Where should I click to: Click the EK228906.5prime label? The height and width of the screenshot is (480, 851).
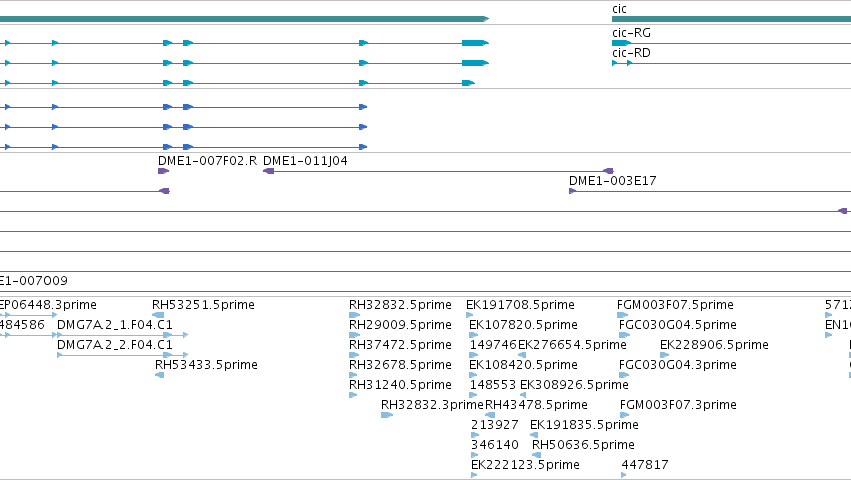pyautogui.click(x=714, y=345)
